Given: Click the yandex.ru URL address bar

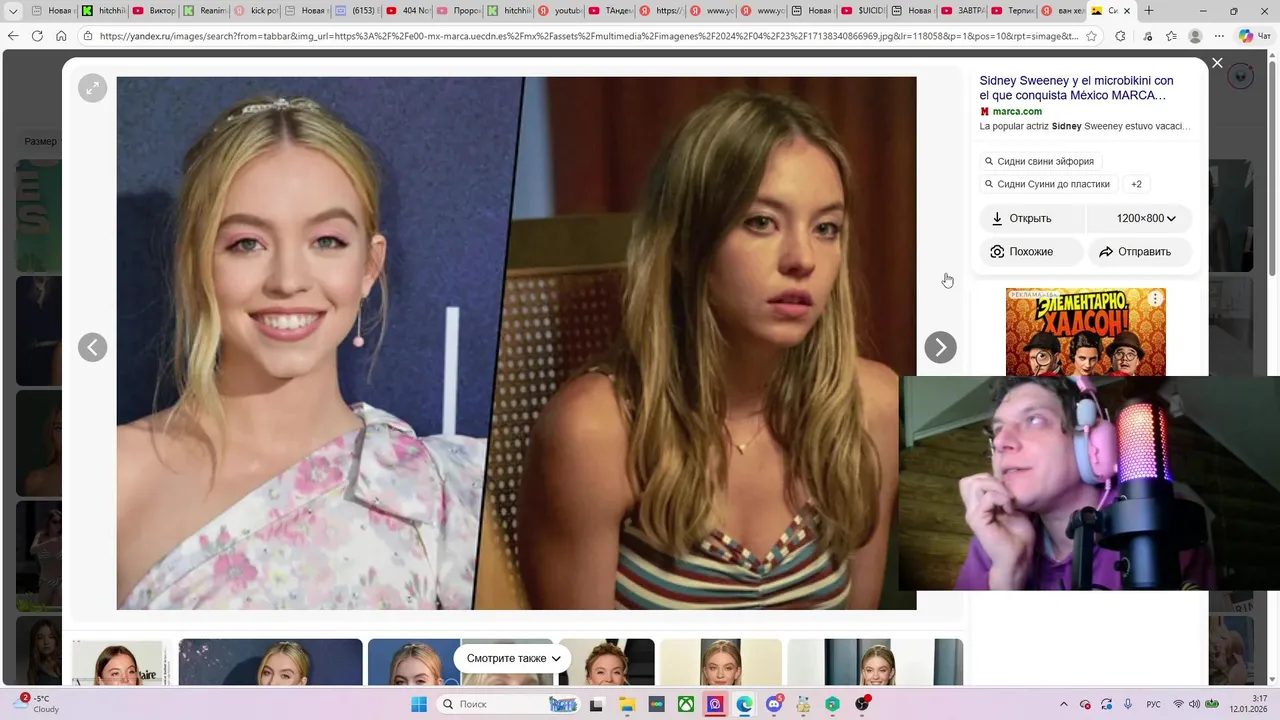Looking at the screenshot, I should tap(588, 36).
